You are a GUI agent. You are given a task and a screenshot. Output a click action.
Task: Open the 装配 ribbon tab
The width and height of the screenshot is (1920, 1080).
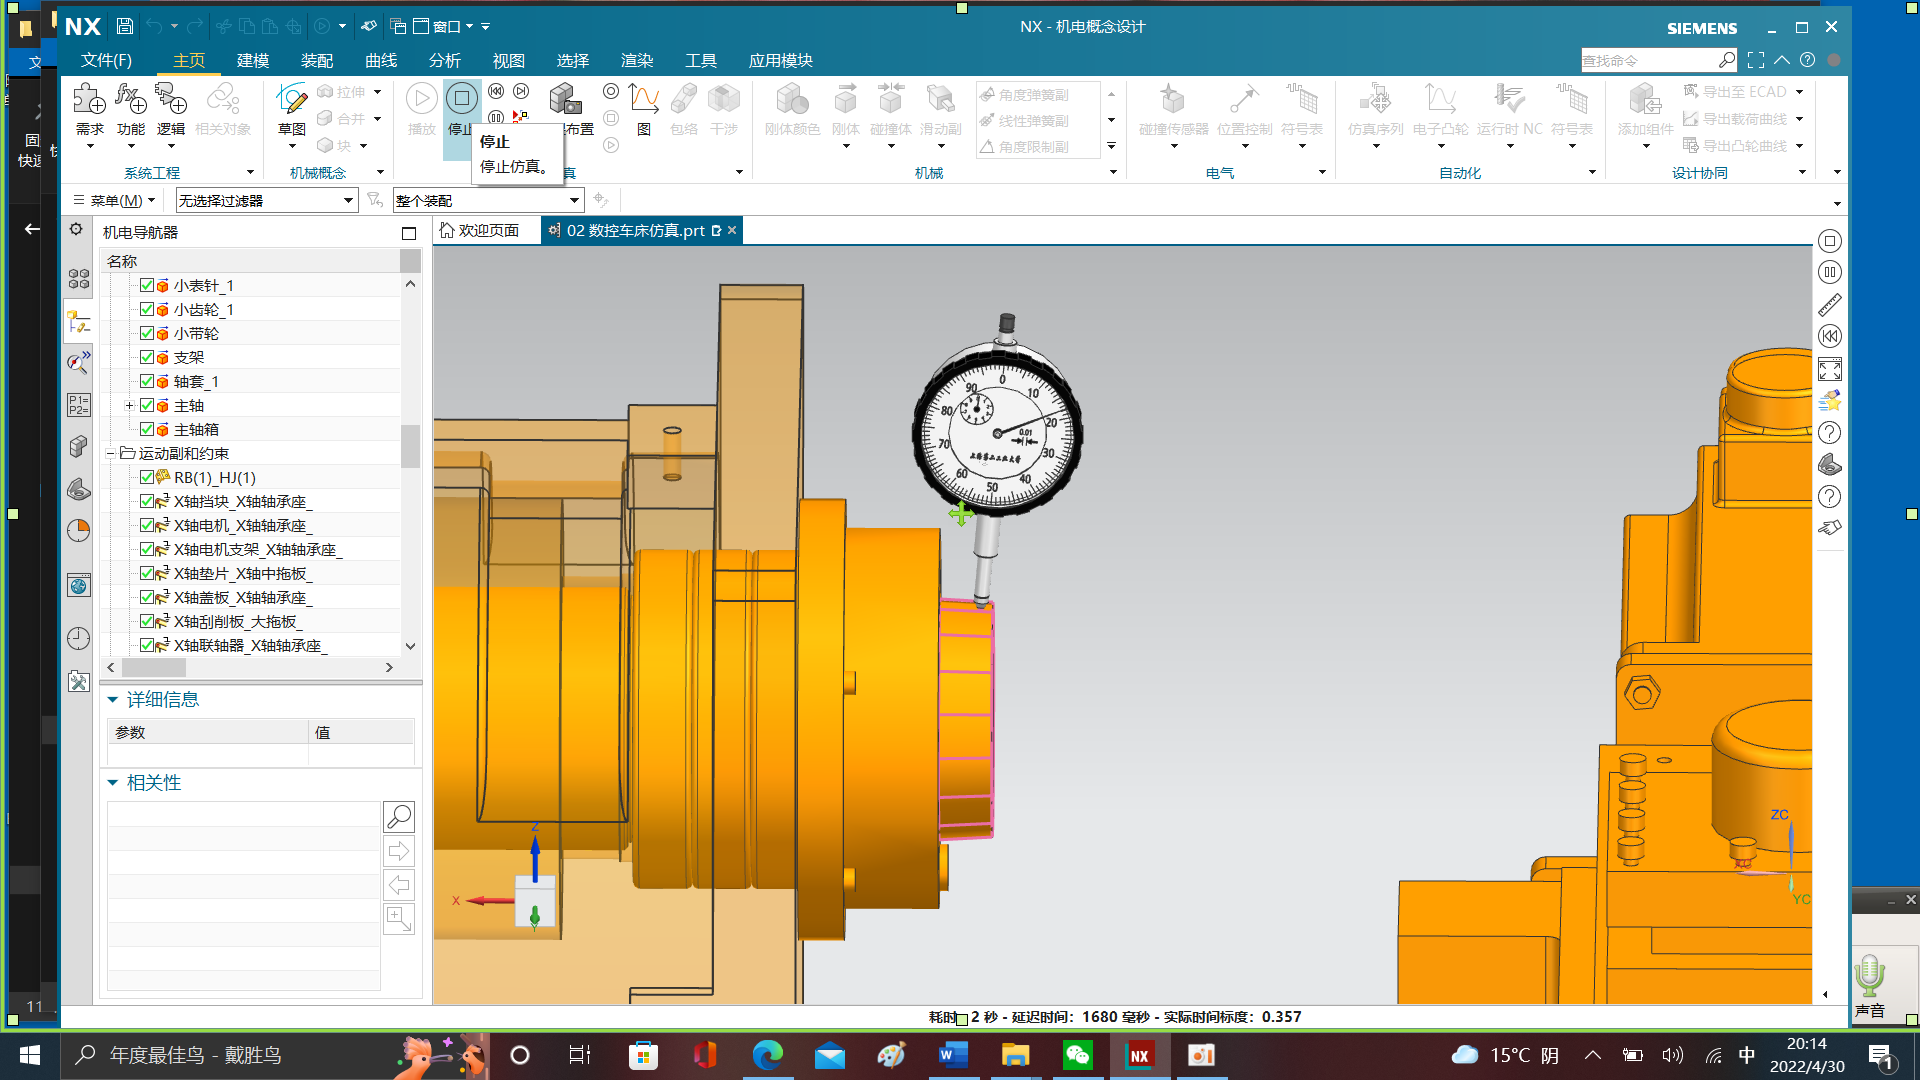point(316,60)
